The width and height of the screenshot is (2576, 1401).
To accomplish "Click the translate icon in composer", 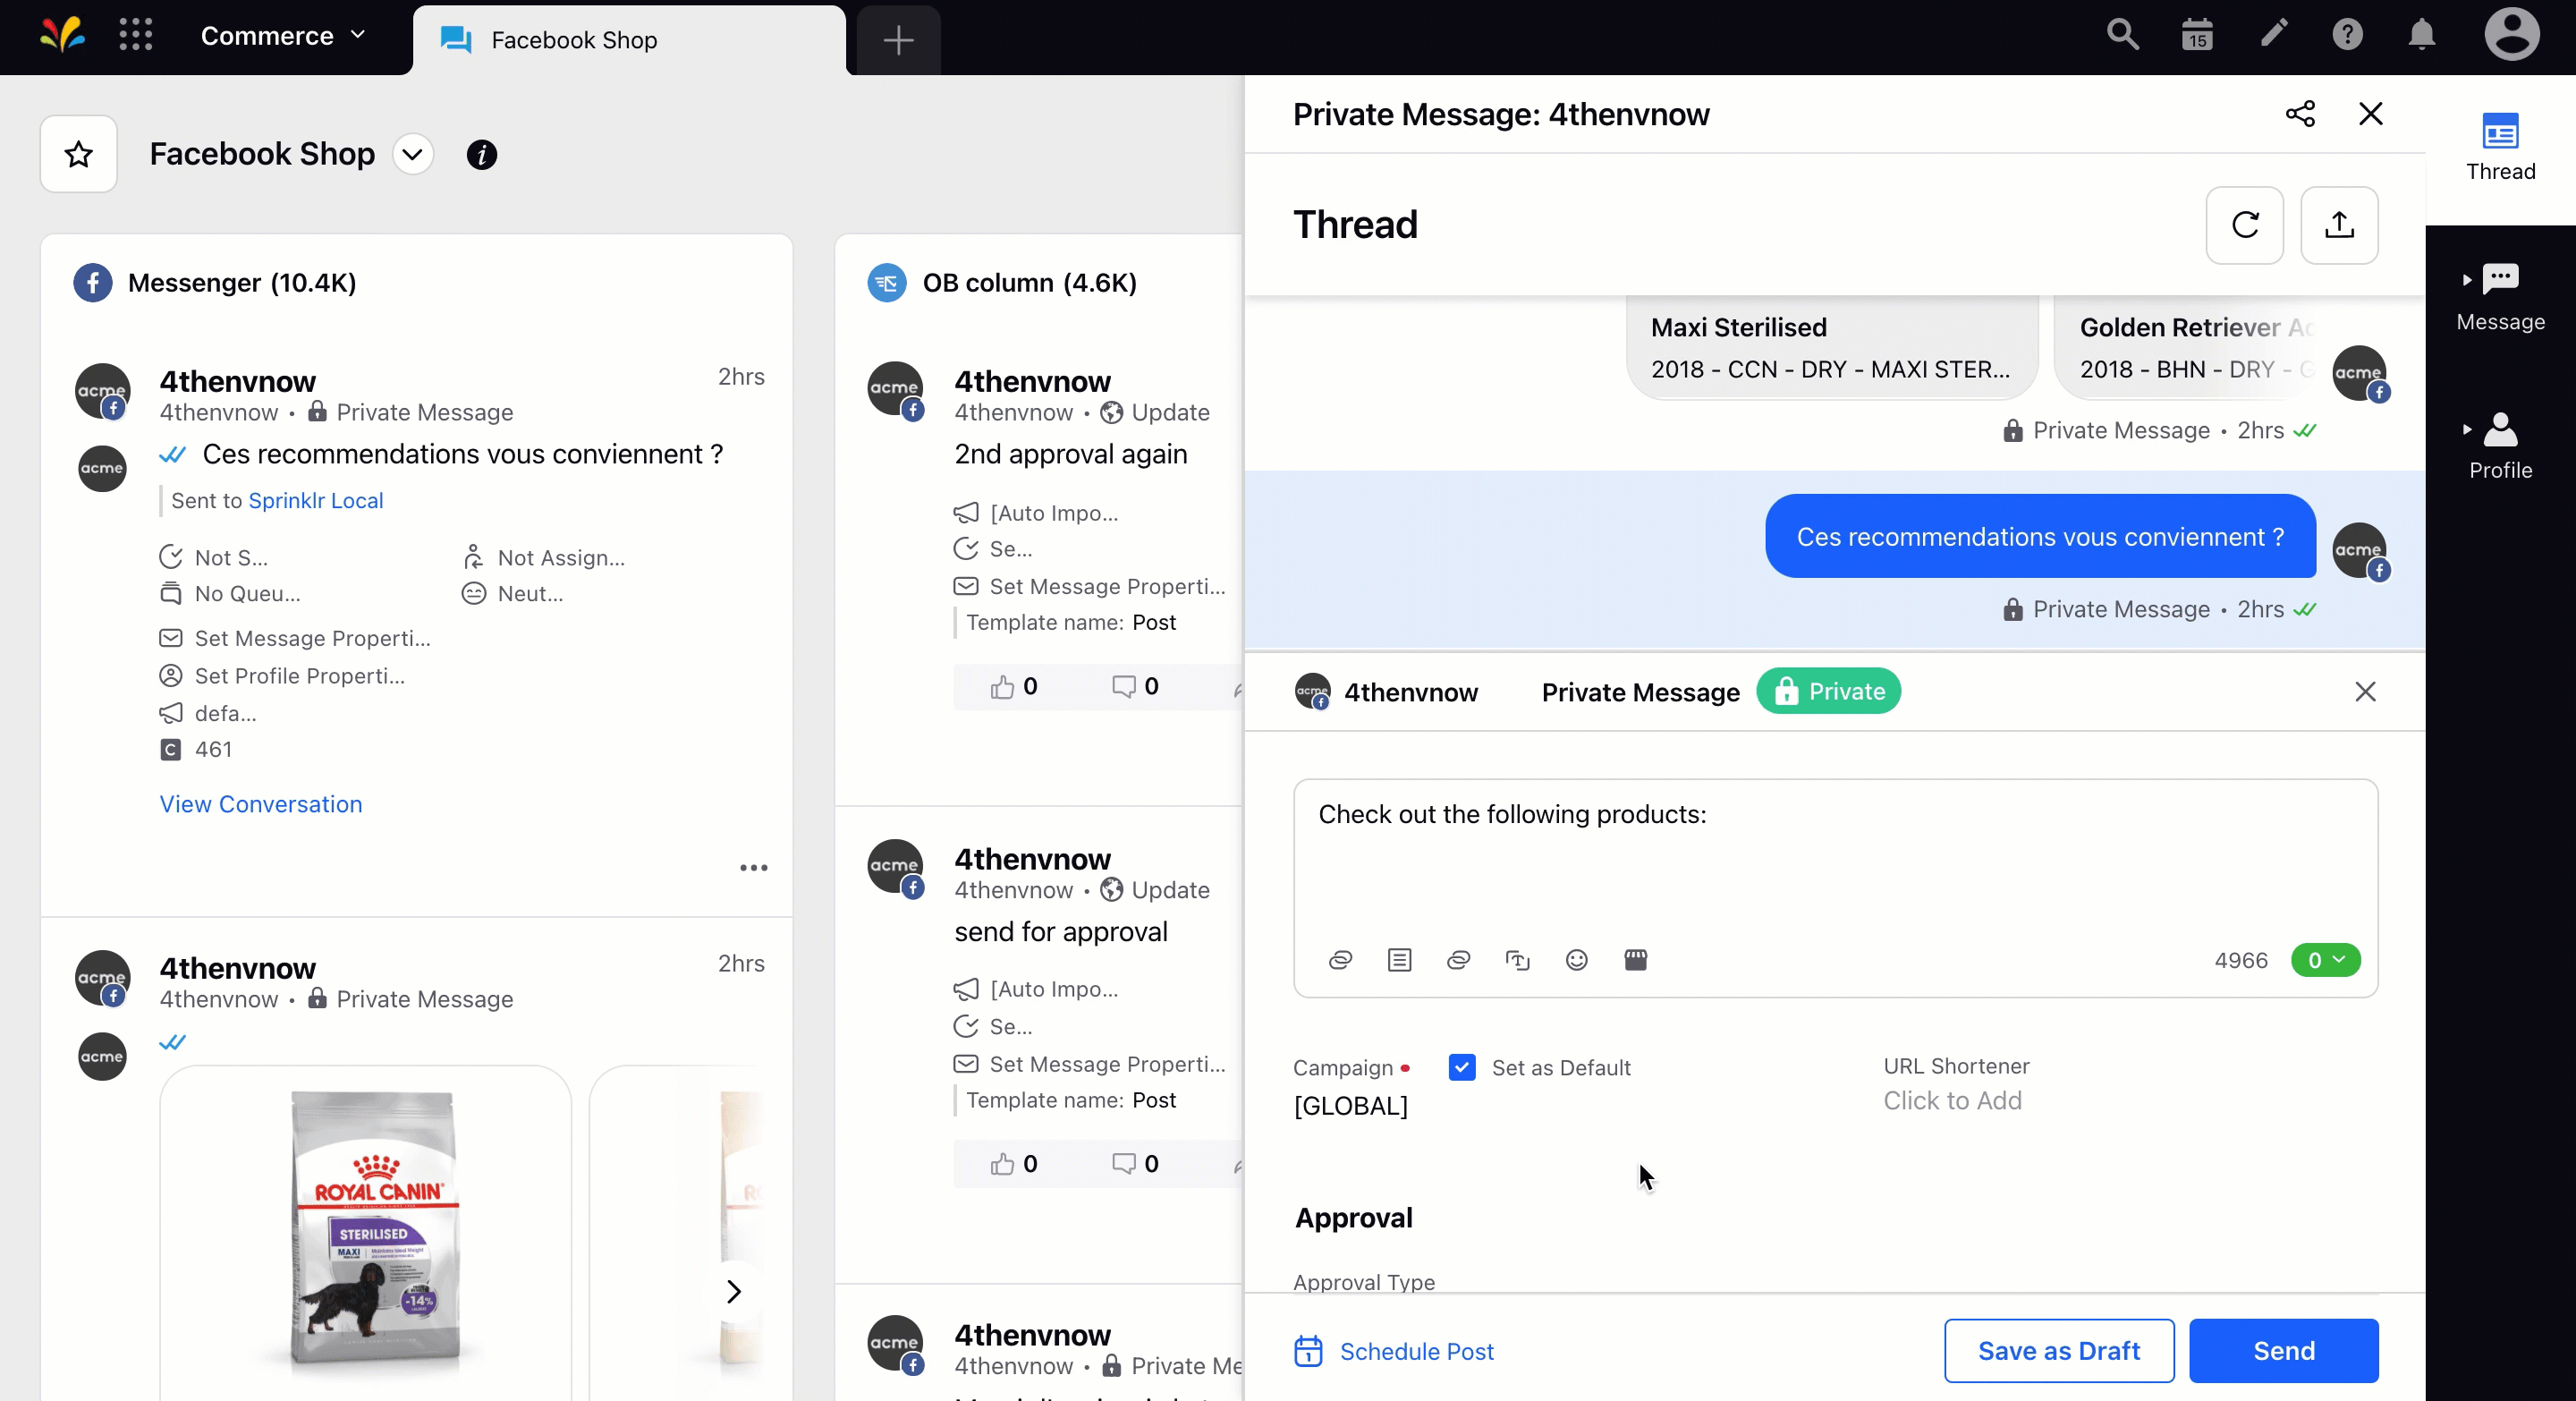I will click(1517, 960).
